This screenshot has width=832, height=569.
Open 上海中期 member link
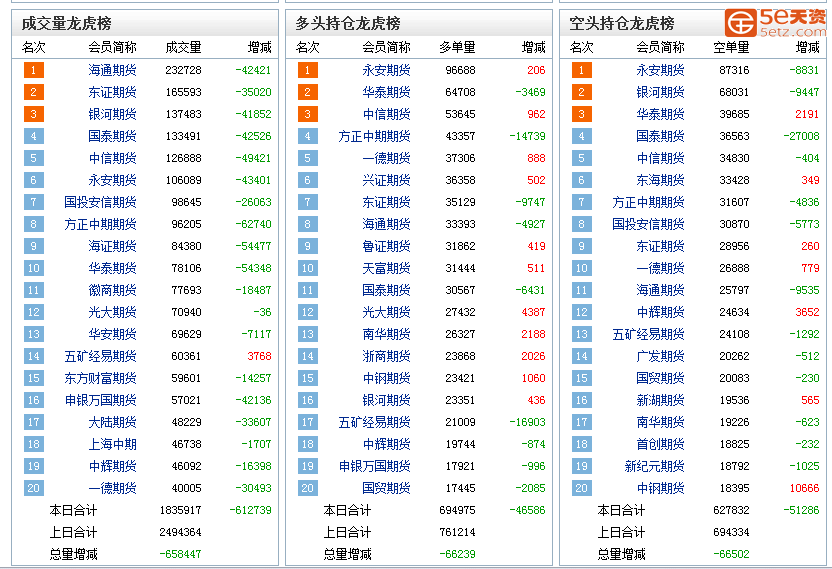coord(112,444)
